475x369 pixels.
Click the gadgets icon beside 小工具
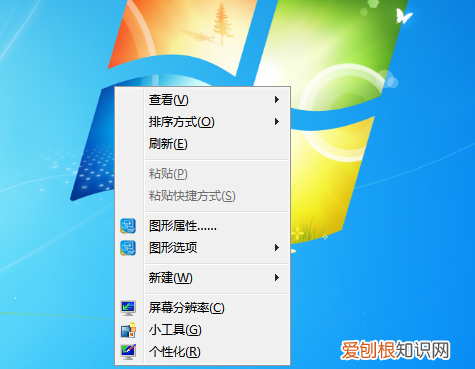128,330
